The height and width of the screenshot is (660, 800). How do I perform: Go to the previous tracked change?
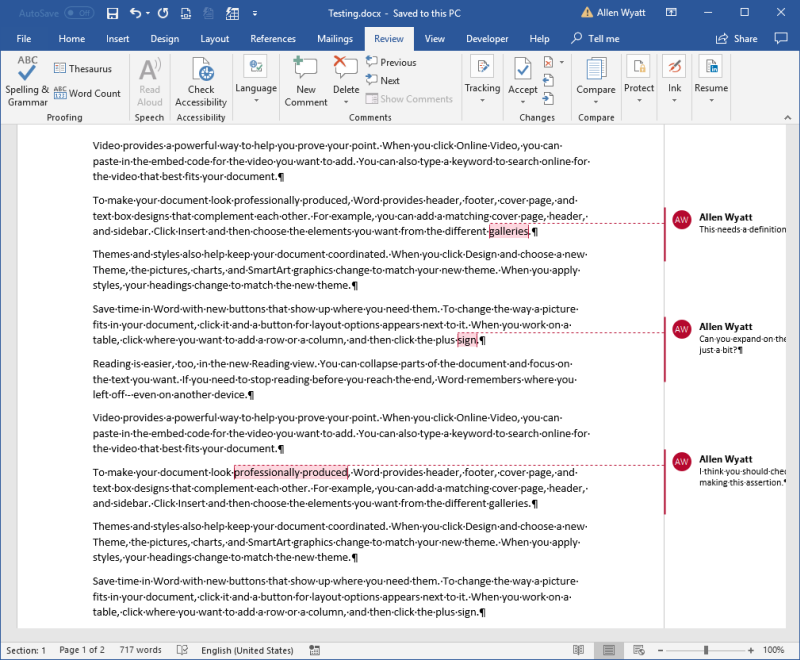pyautogui.click(x=548, y=81)
